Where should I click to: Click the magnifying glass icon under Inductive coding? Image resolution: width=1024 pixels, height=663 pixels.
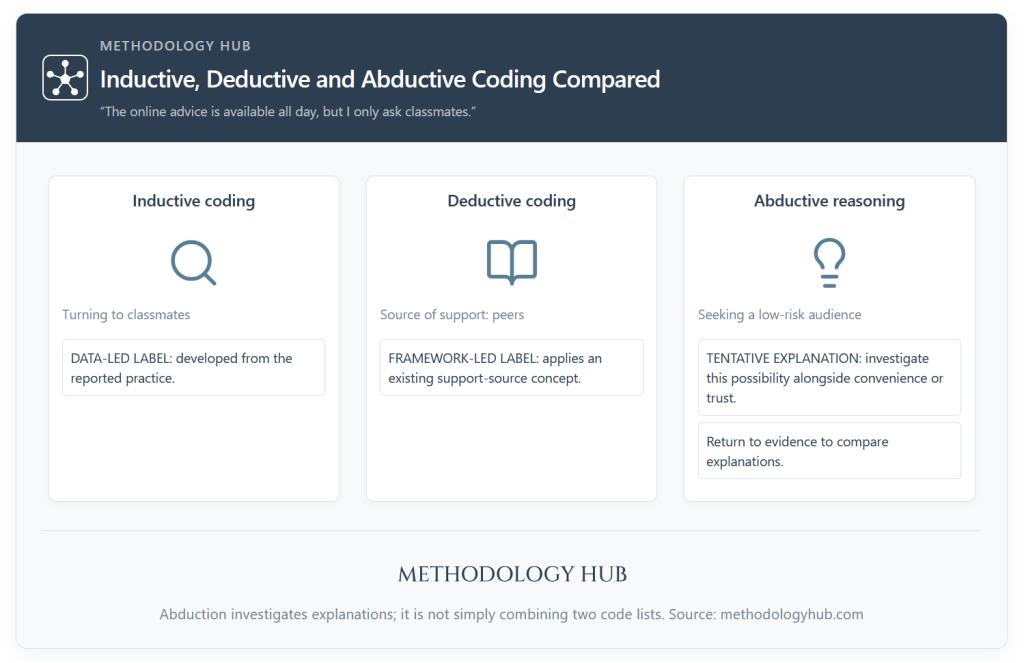click(193, 263)
